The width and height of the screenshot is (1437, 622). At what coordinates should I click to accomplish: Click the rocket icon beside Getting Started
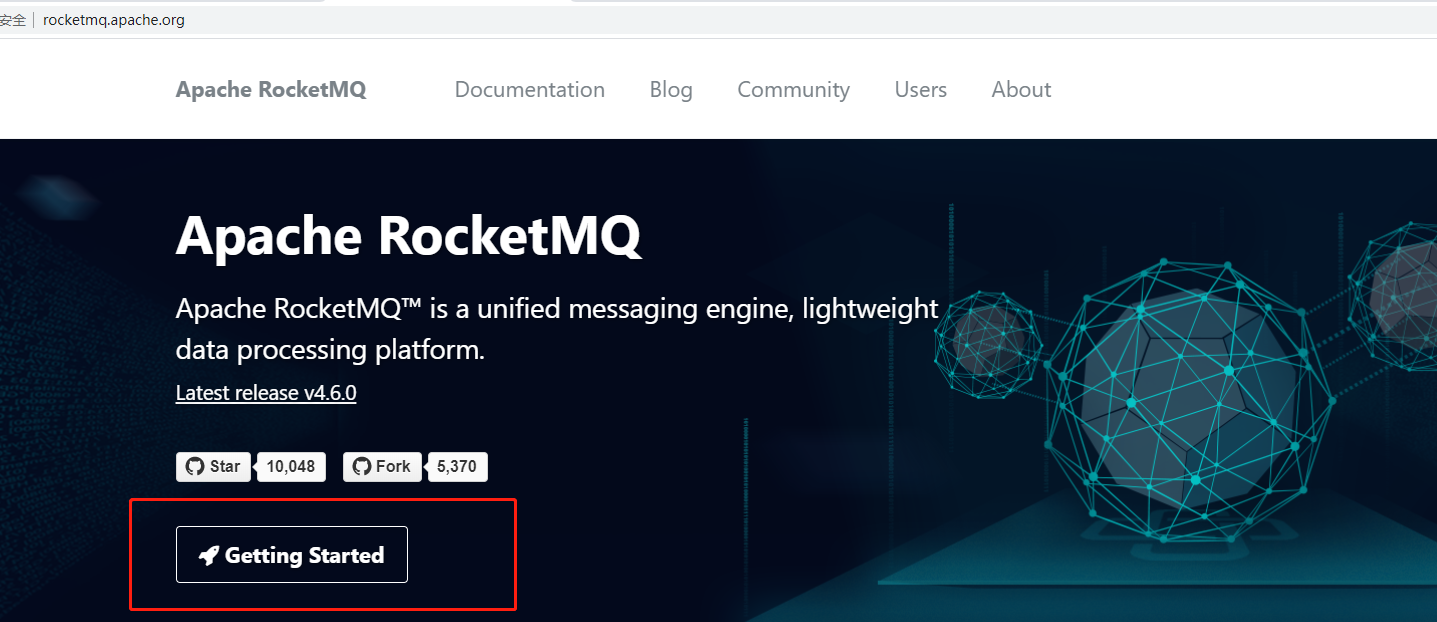point(209,556)
